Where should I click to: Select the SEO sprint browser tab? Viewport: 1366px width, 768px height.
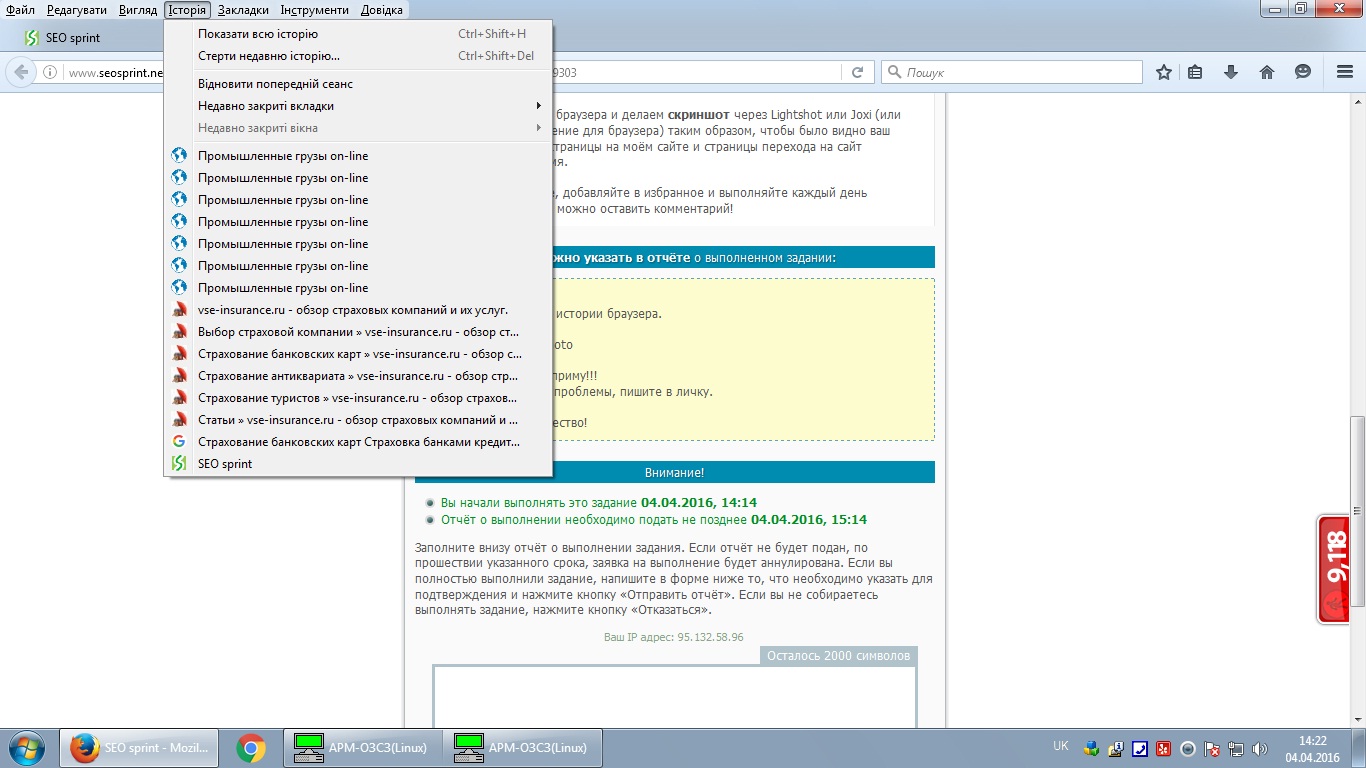tap(90, 38)
